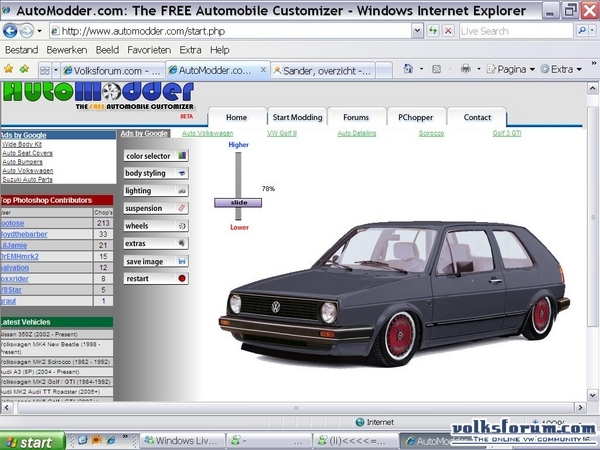Open the Extra menu in menu bar
Screen dimensions: 600x450
tap(190, 50)
